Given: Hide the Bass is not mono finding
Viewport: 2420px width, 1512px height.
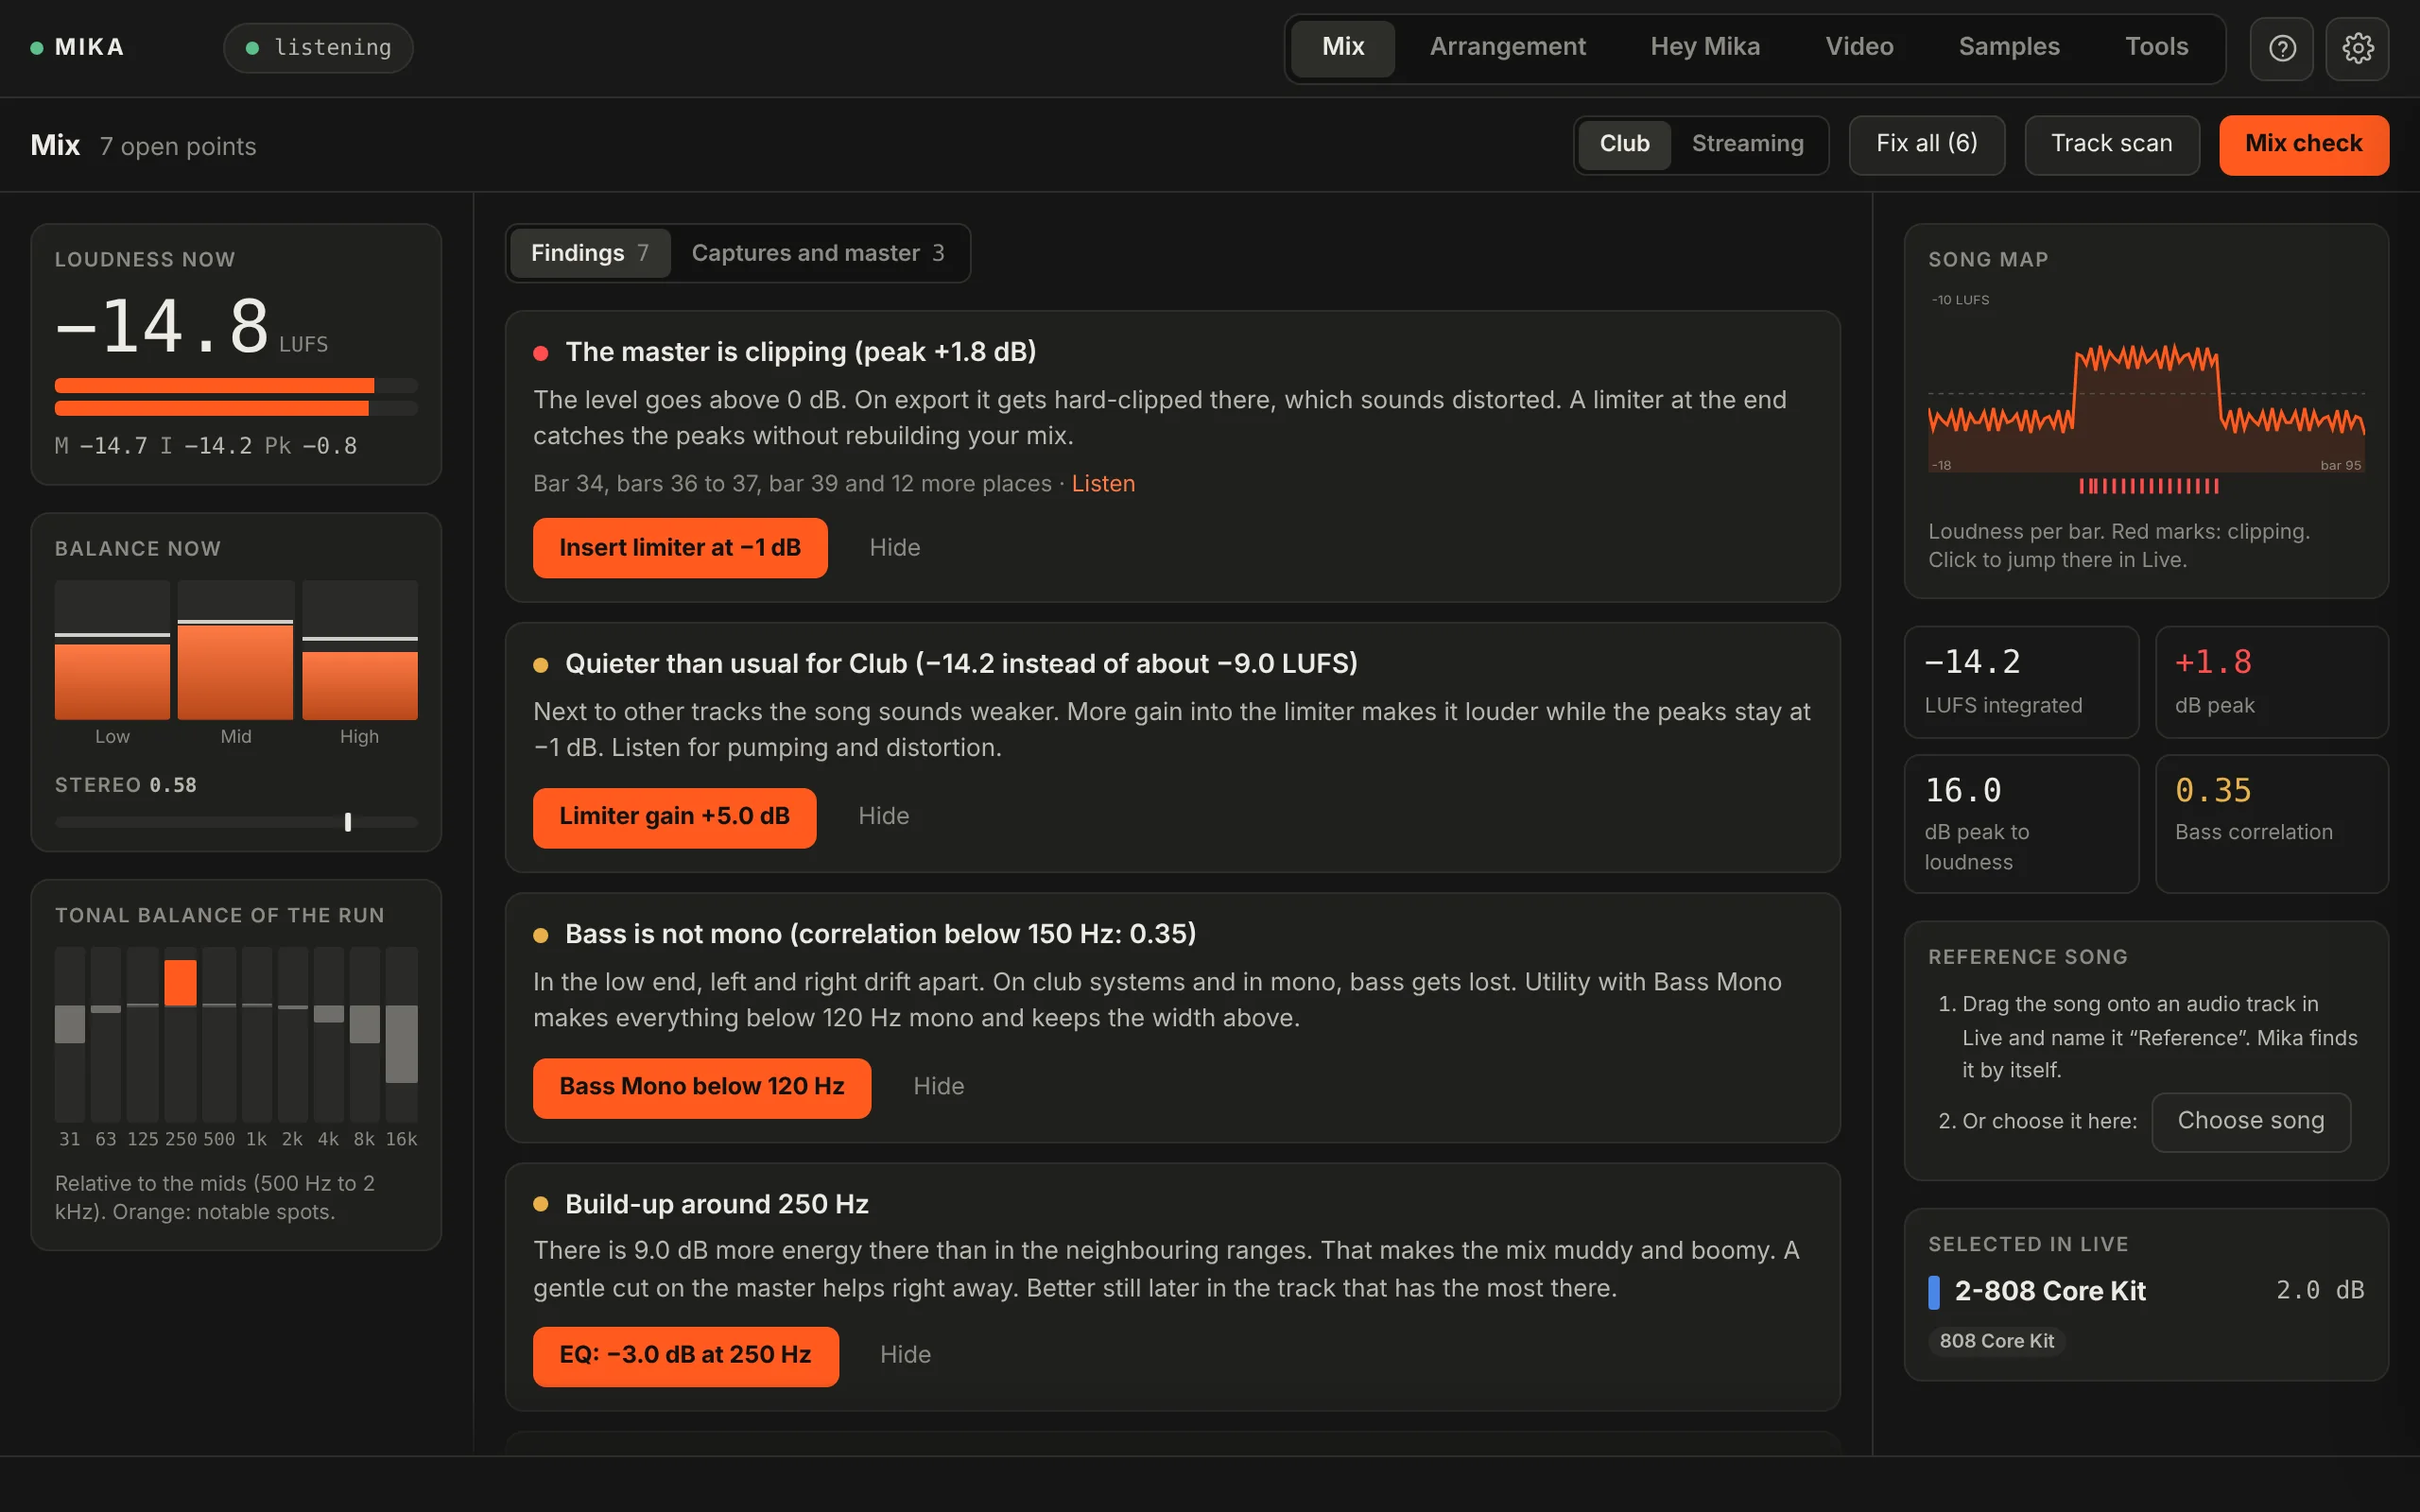Looking at the screenshot, I should pos(938,1087).
